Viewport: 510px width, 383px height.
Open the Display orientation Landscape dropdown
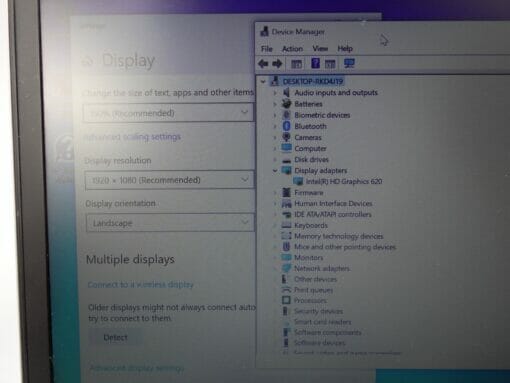pos(170,223)
